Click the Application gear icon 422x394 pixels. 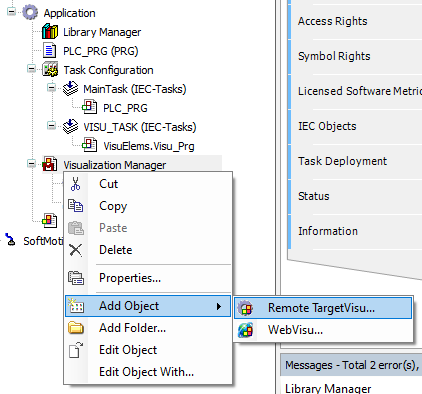tap(30, 13)
